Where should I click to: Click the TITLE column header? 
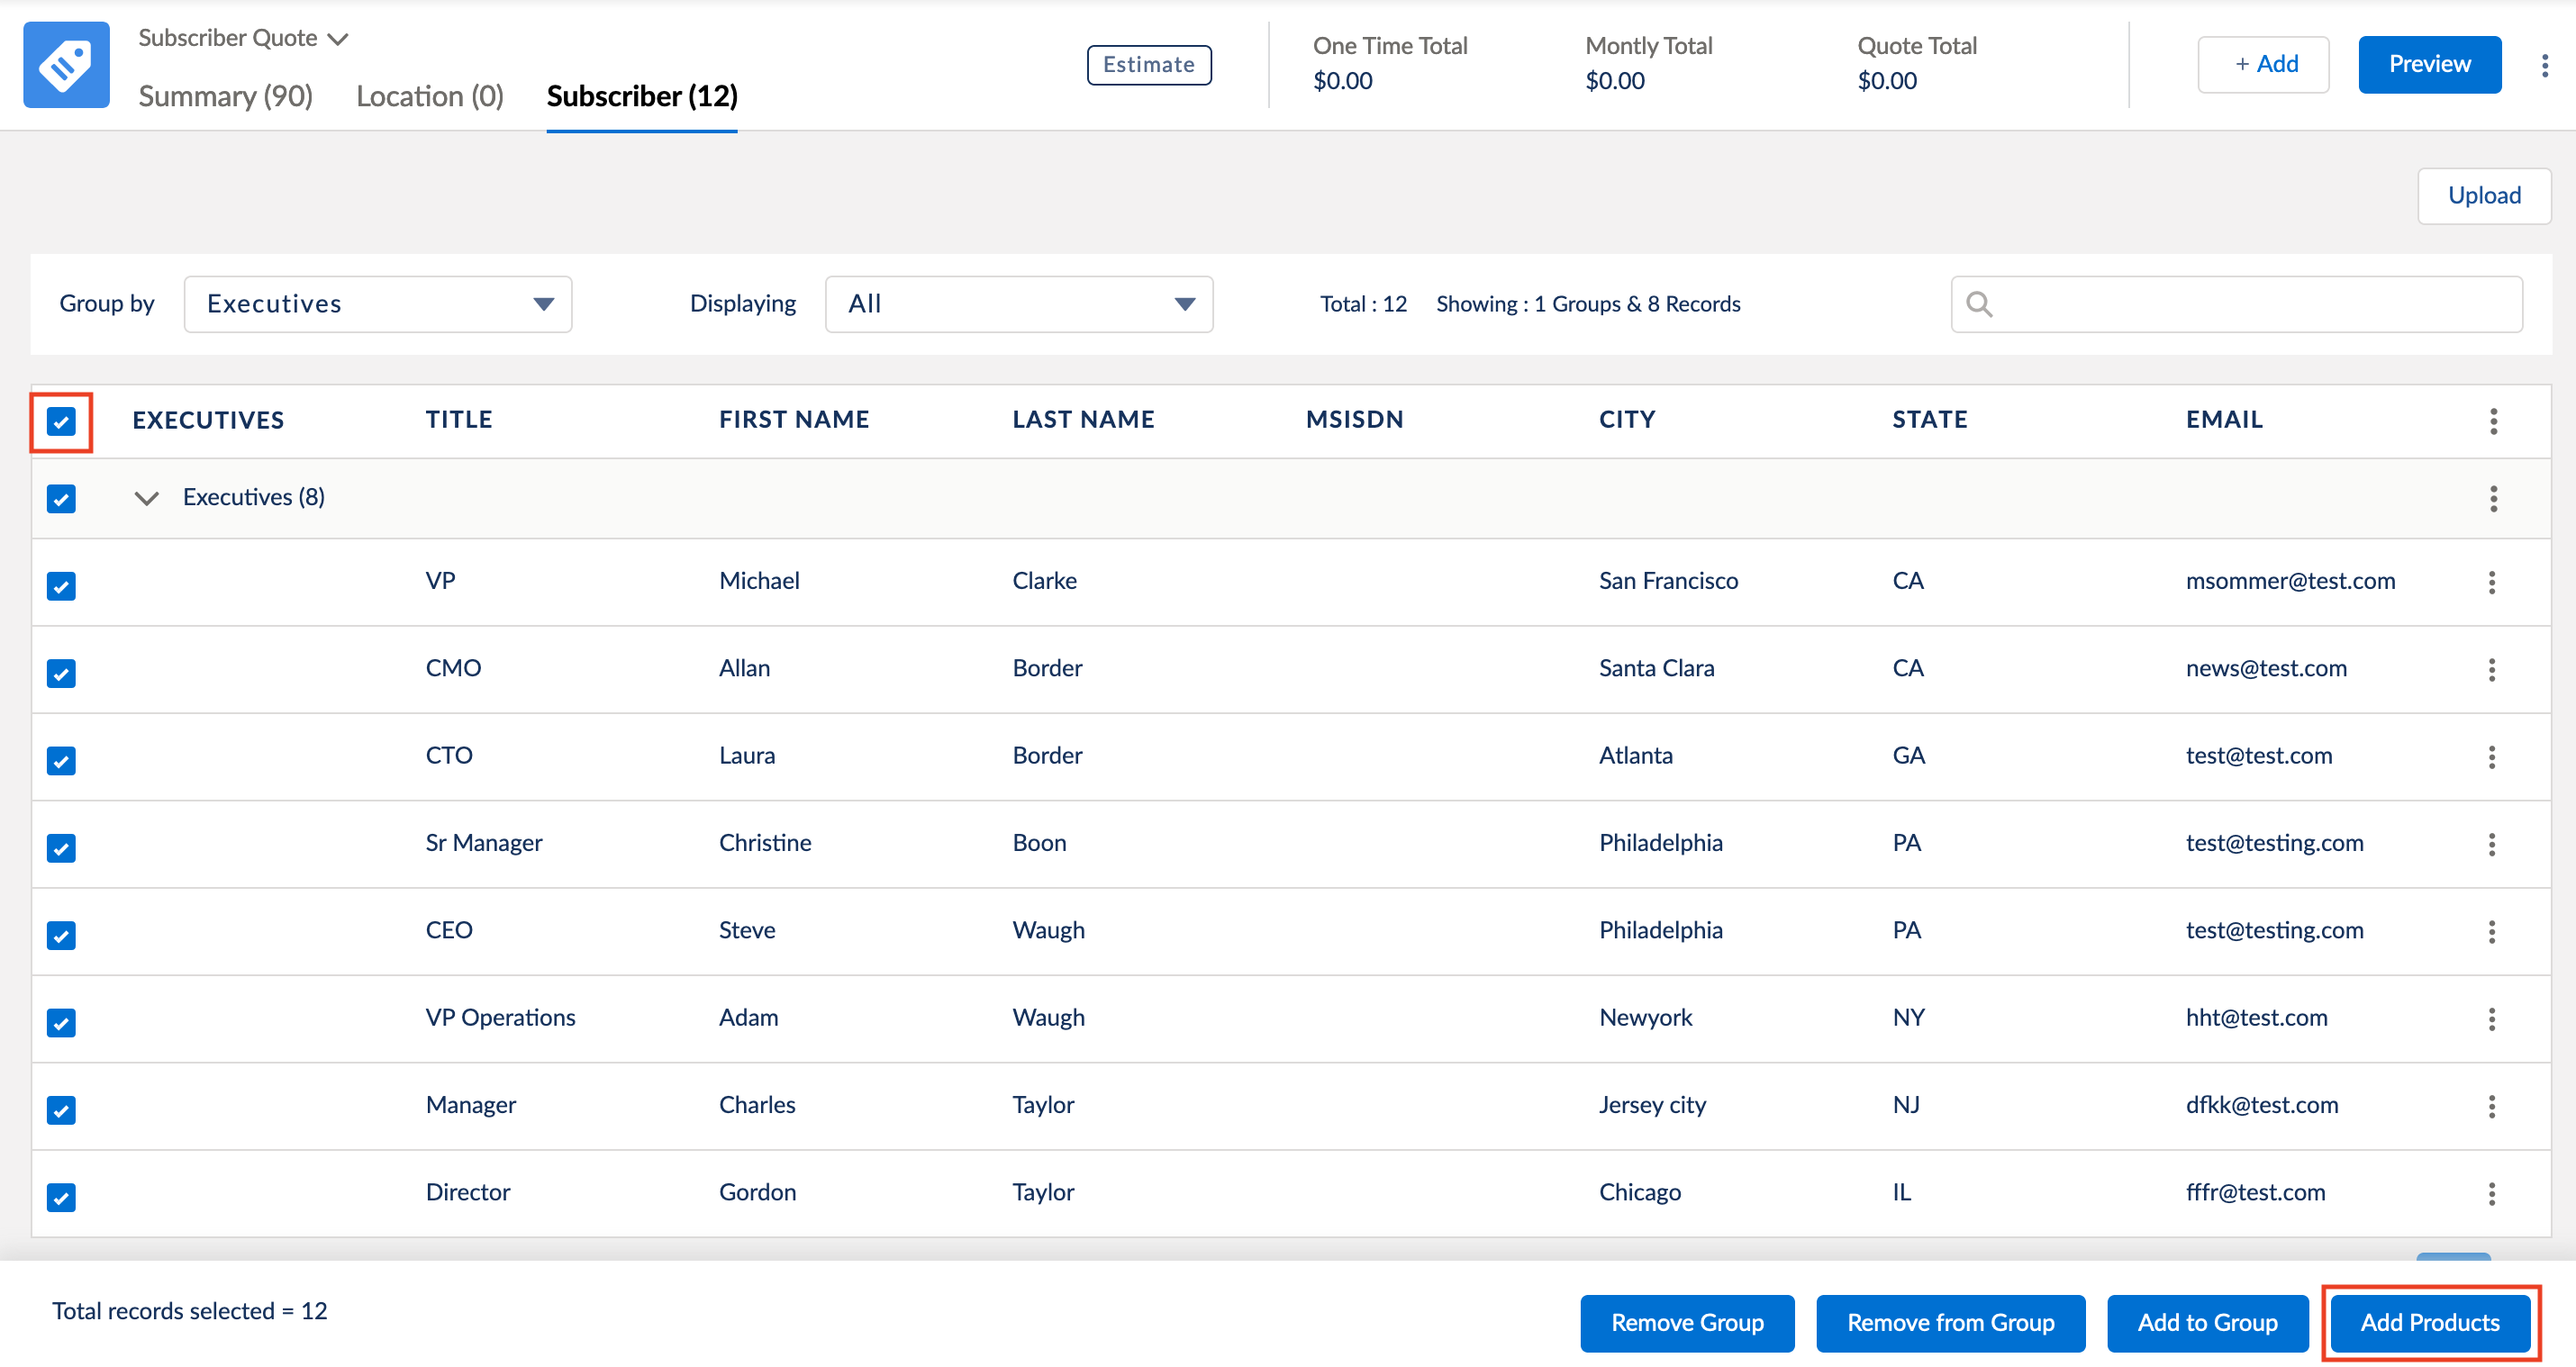[459, 420]
